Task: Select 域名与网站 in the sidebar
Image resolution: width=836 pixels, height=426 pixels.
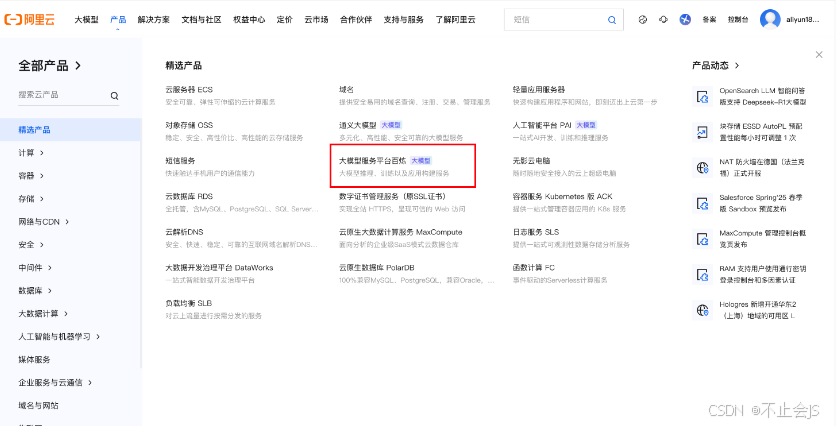Action: tap(38, 405)
